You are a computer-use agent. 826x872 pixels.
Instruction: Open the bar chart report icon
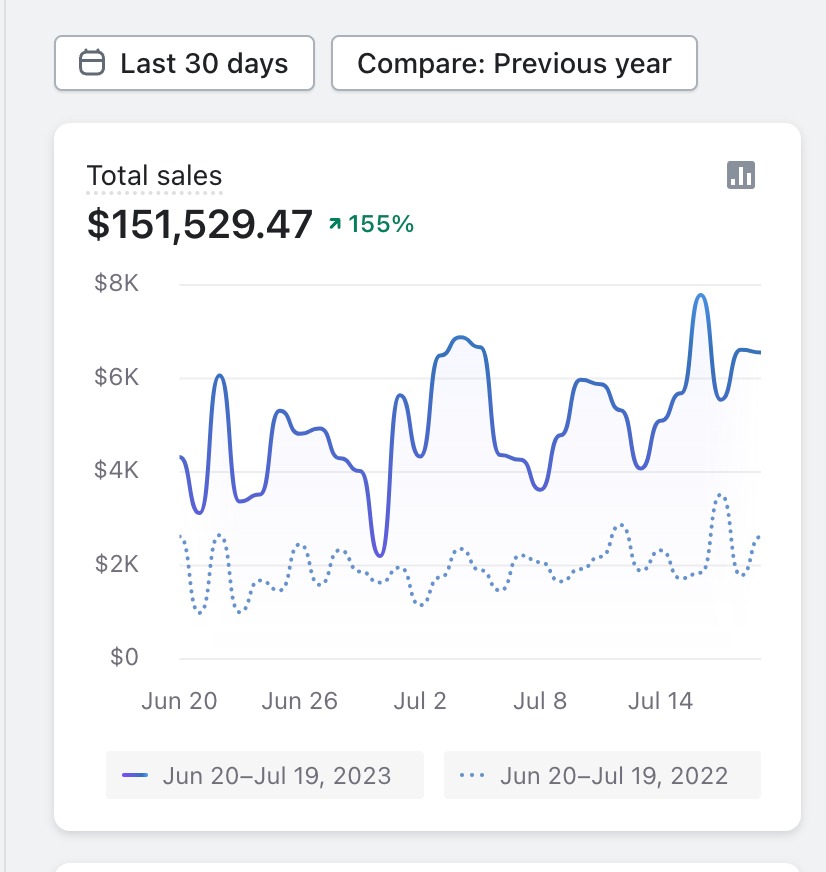click(x=741, y=175)
